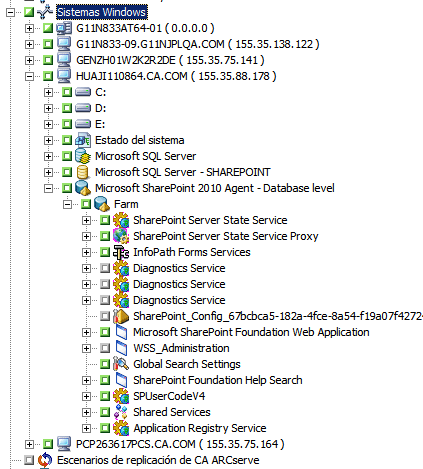Click the C: drive icon
423x469 pixels.
coord(83,92)
